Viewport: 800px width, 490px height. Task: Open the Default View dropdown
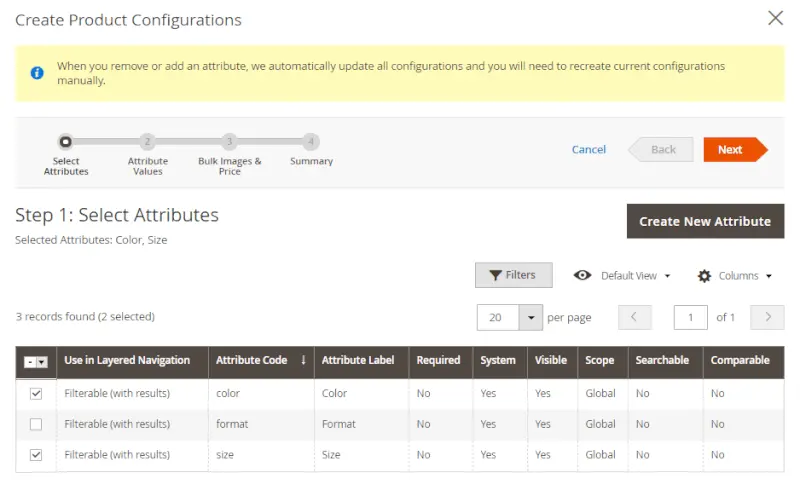click(x=621, y=276)
